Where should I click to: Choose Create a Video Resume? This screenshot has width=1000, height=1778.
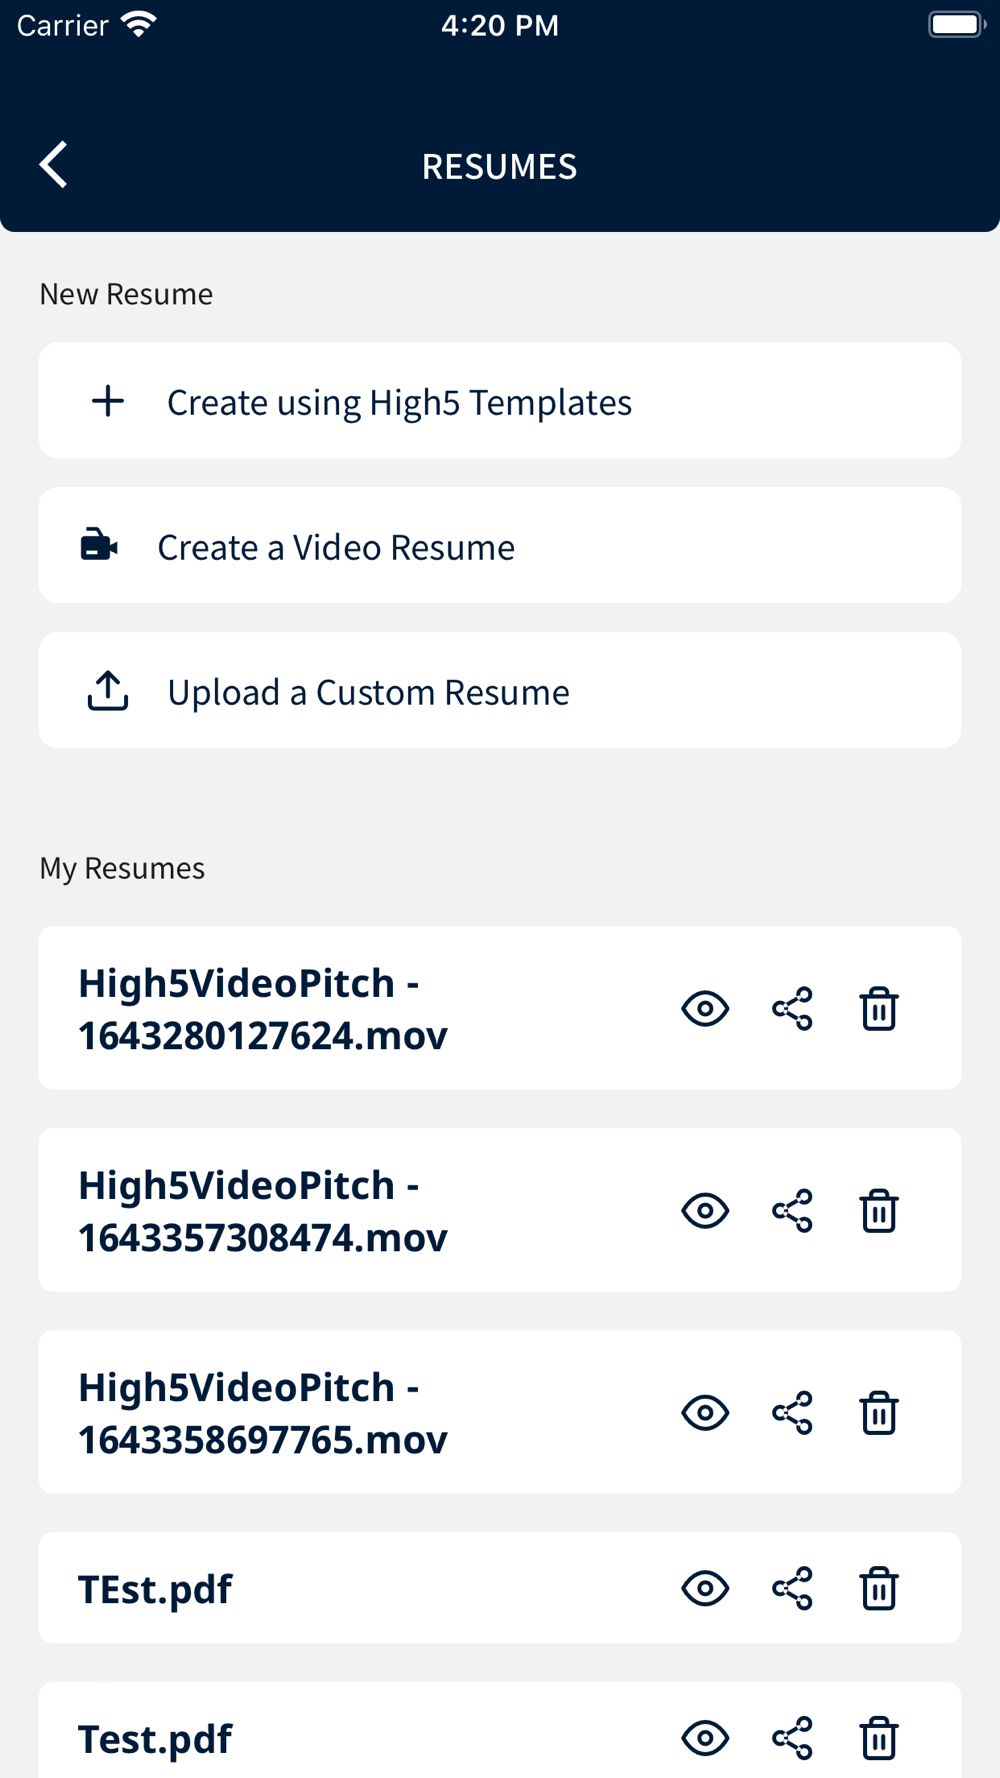336,547
